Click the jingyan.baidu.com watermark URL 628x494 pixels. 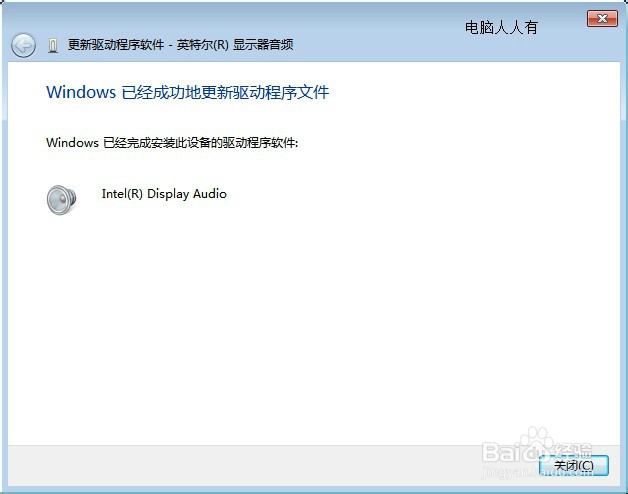coord(537,472)
